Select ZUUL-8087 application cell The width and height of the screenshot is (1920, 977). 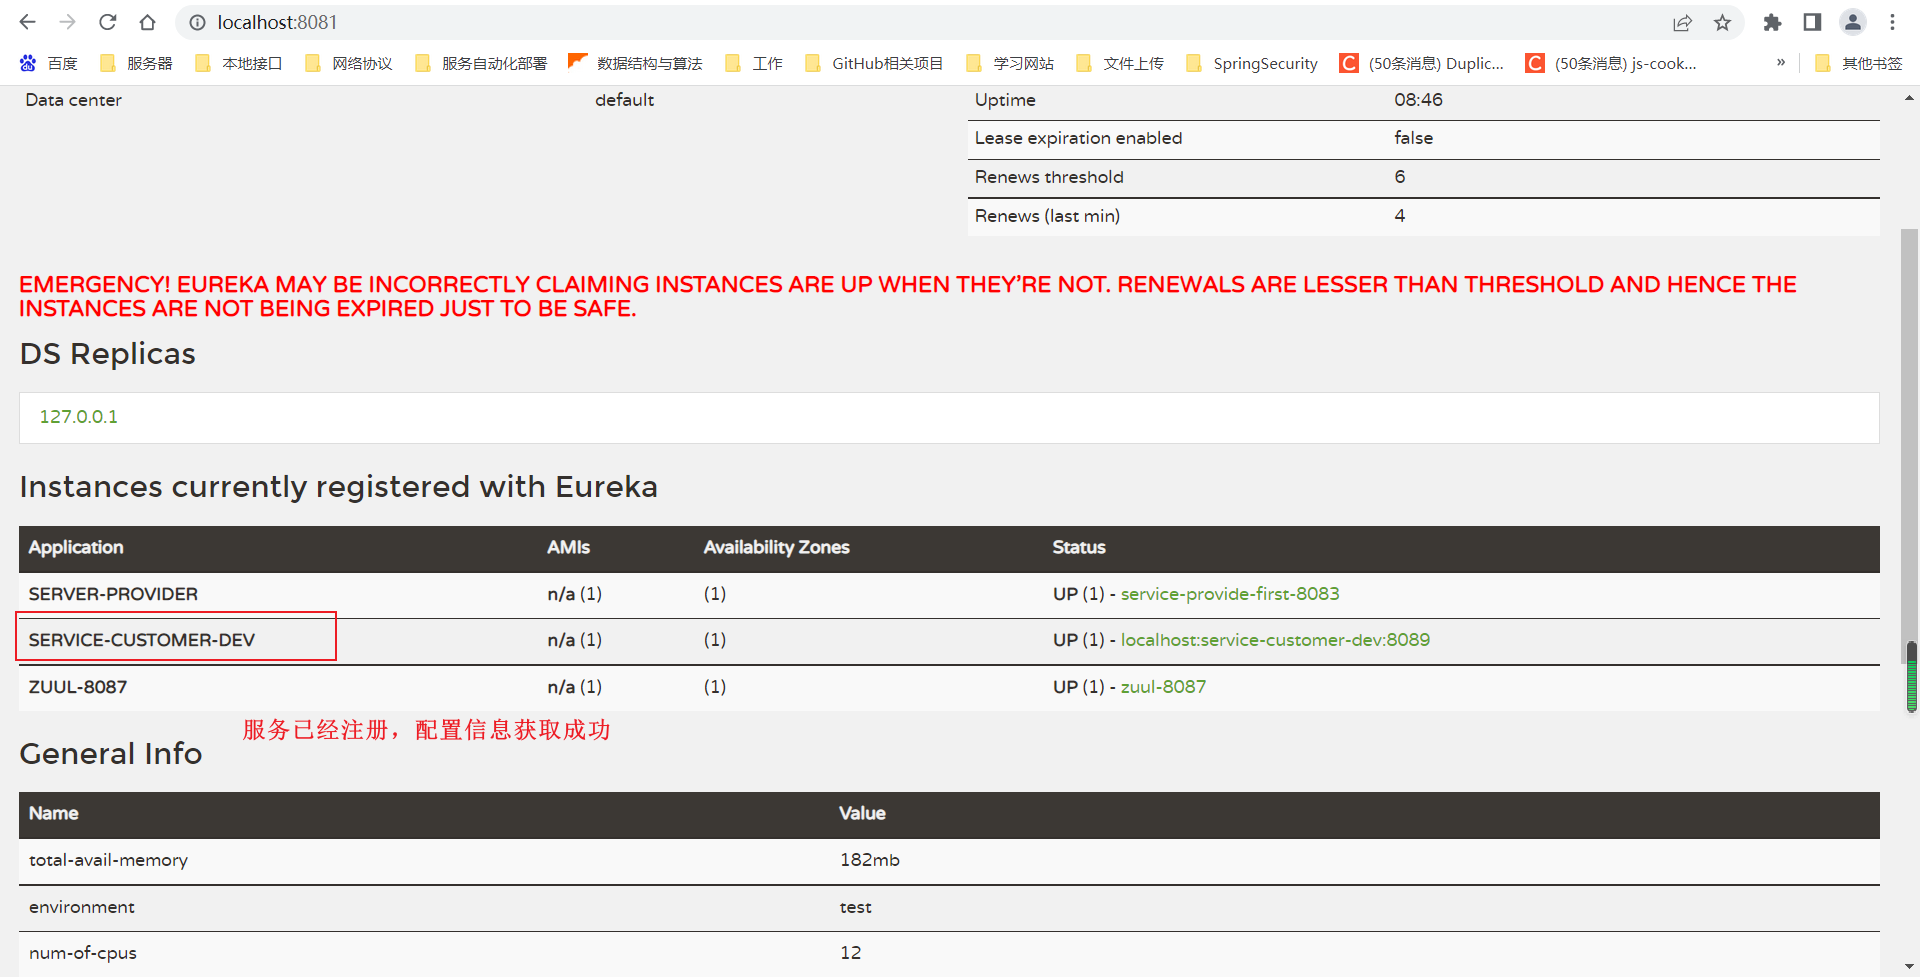[78, 687]
